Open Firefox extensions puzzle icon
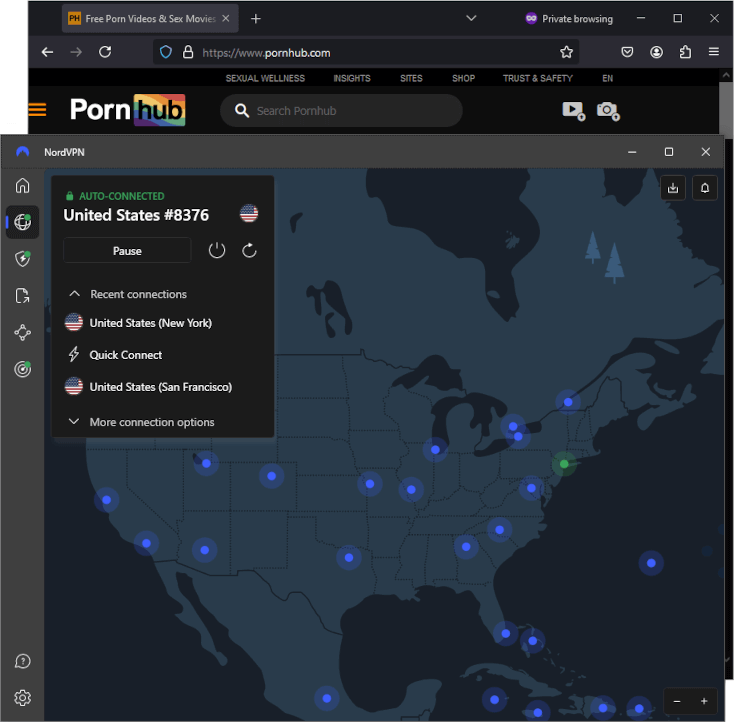This screenshot has height=722, width=734. (685, 52)
